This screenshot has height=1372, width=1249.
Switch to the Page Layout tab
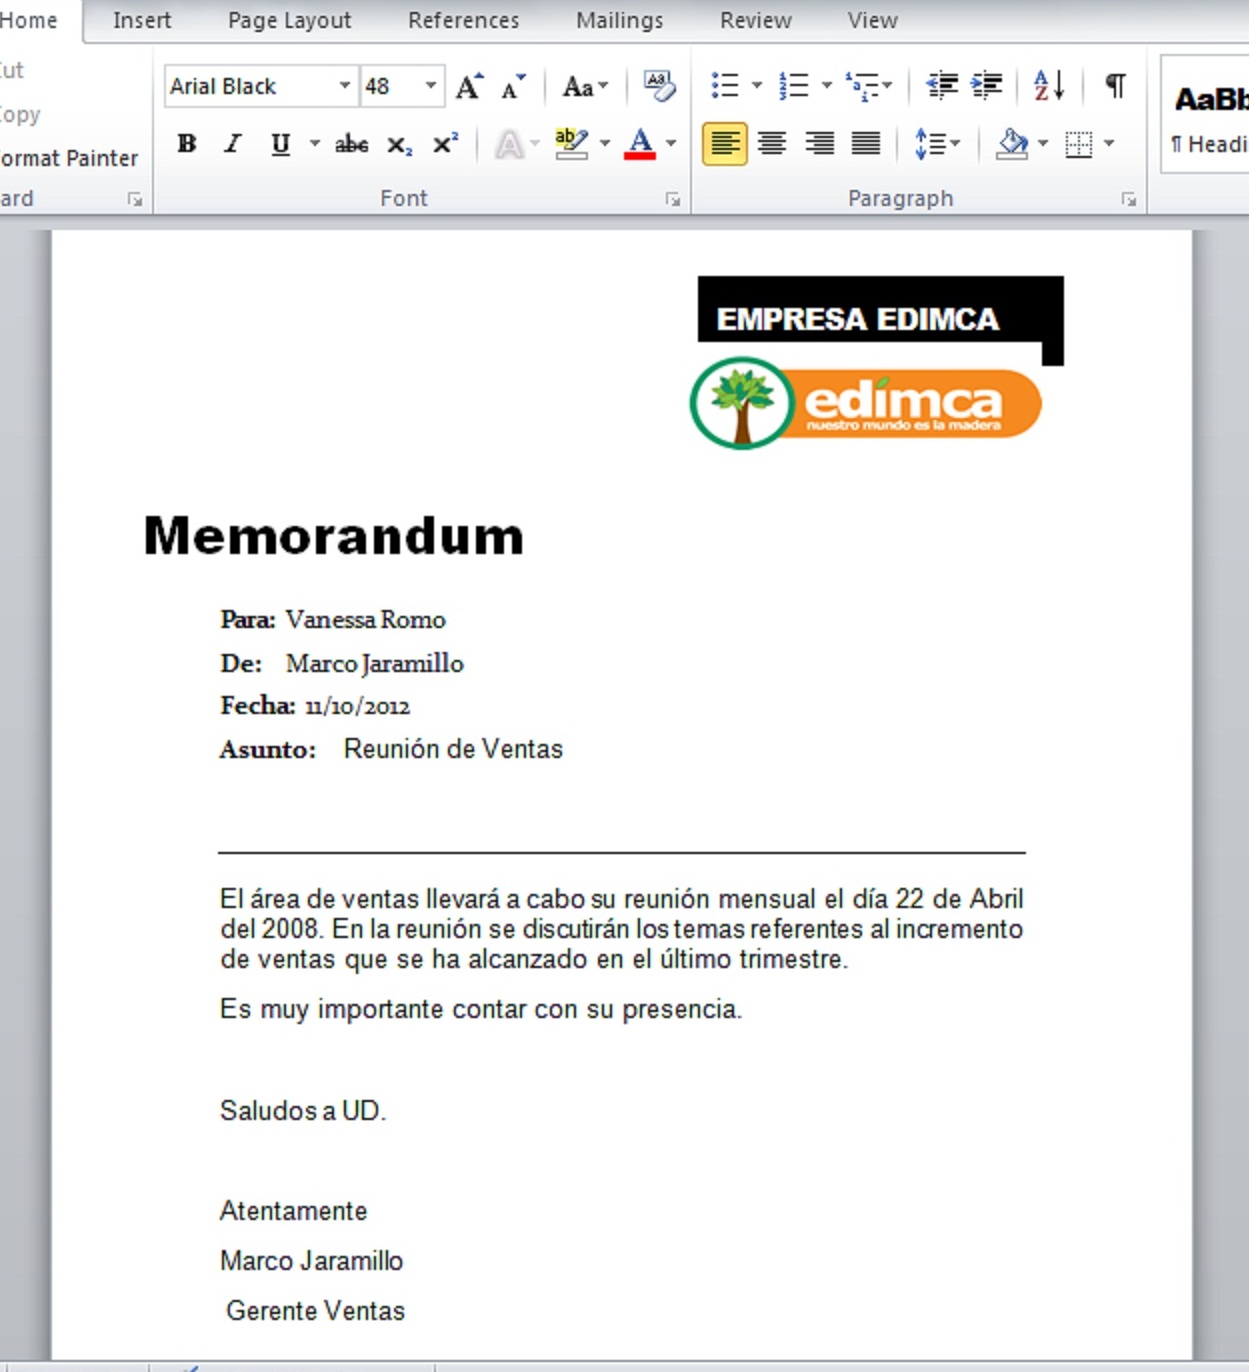click(289, 19)
